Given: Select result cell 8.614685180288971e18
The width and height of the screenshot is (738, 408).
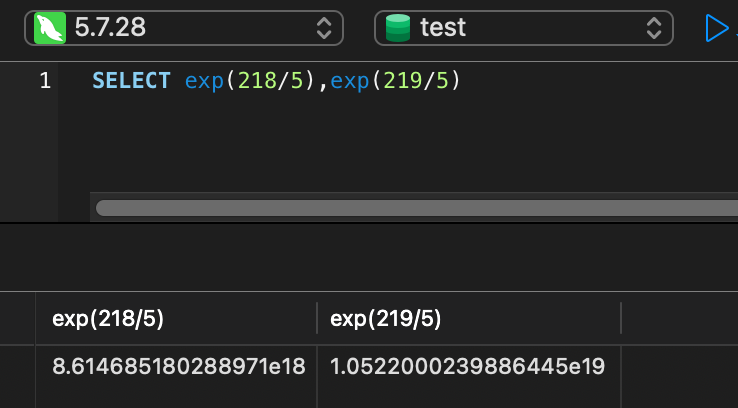Looking at the screenshot, I should [179, 366].
